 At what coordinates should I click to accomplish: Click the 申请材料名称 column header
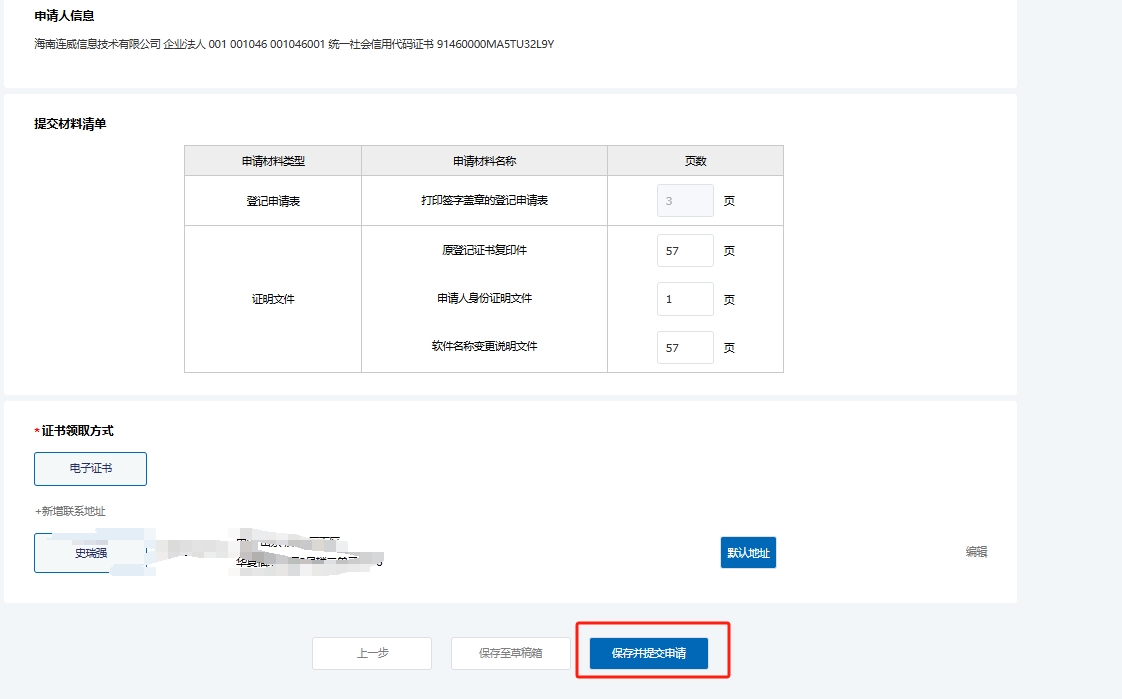click(484, 161)
